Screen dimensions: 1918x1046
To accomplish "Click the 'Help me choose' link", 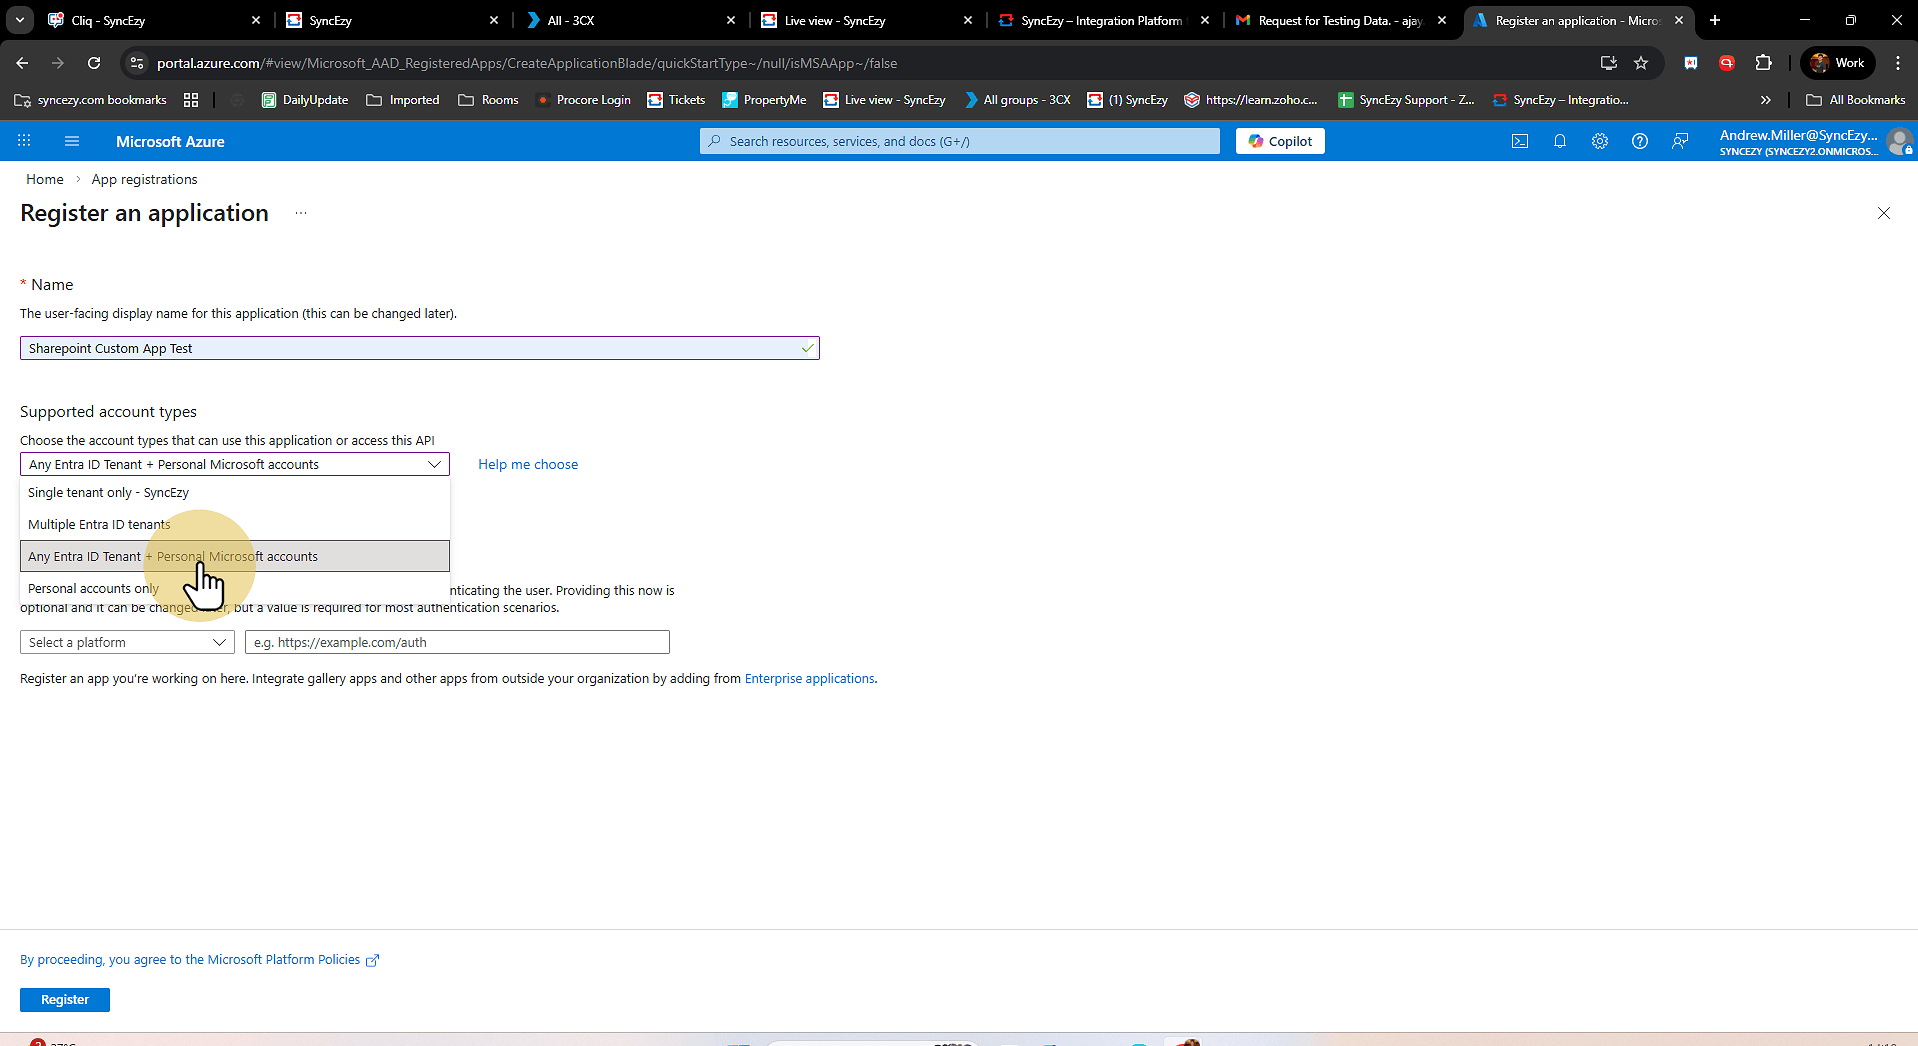I will pos(527,465).
